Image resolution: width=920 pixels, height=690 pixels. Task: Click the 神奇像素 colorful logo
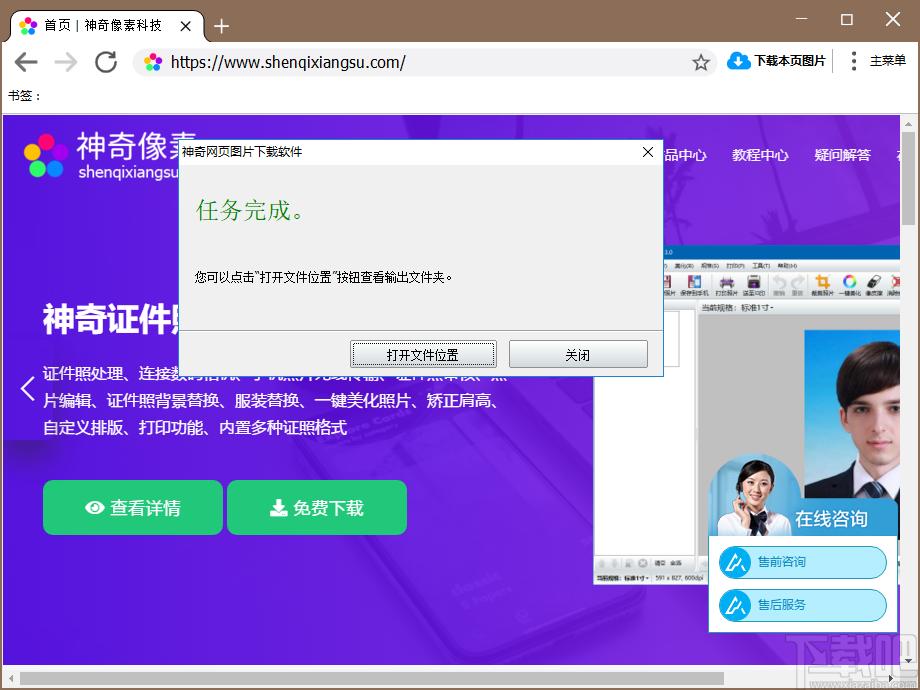click(x=46, y=155)
